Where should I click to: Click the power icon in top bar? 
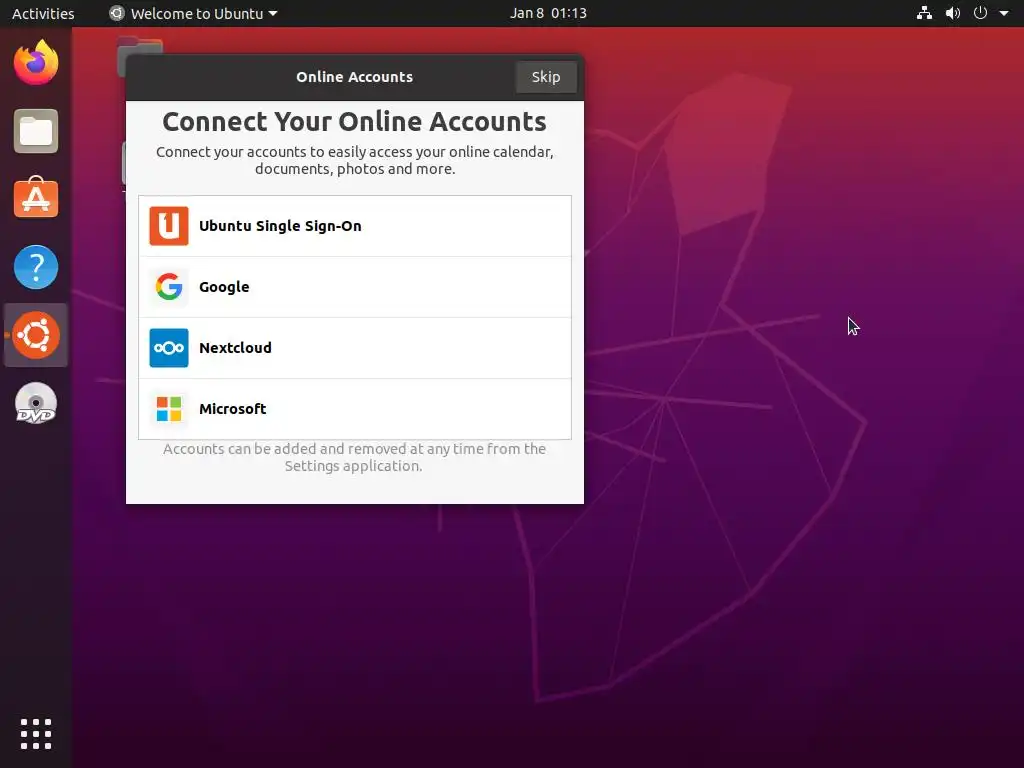point(980,13)
